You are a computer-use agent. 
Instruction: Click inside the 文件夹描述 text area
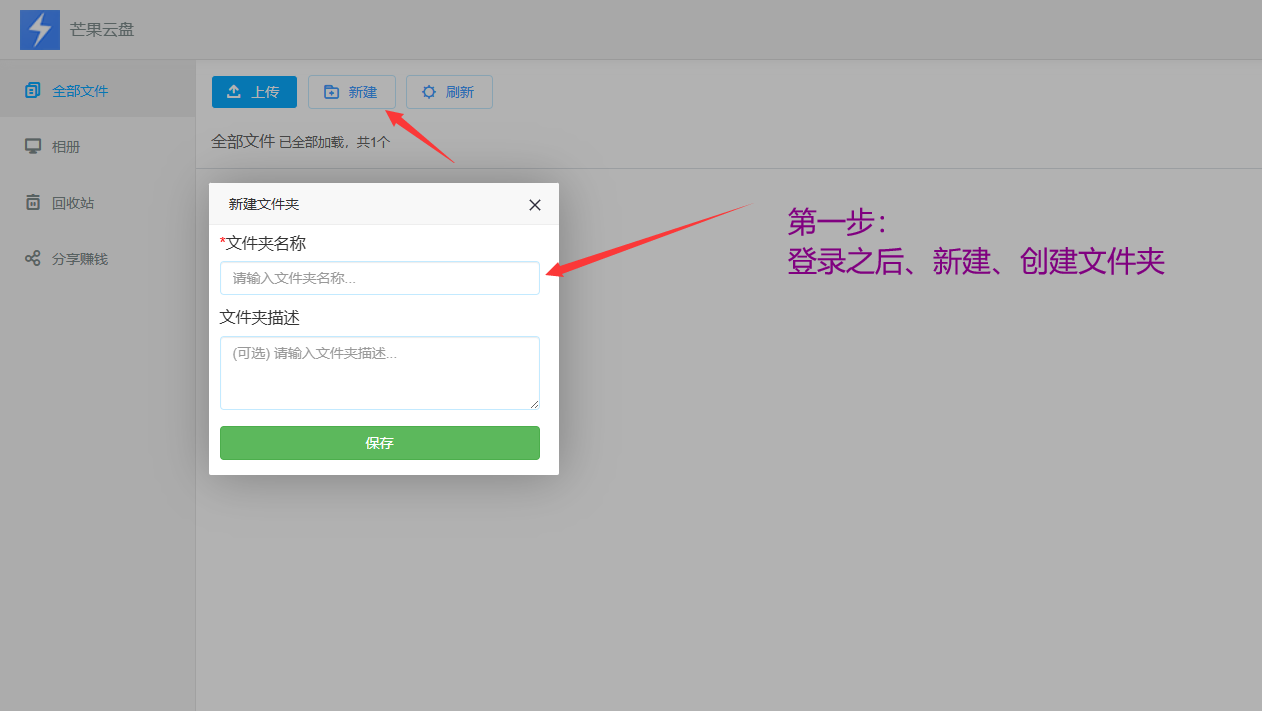pyautogui.click(x=380, y=373)
